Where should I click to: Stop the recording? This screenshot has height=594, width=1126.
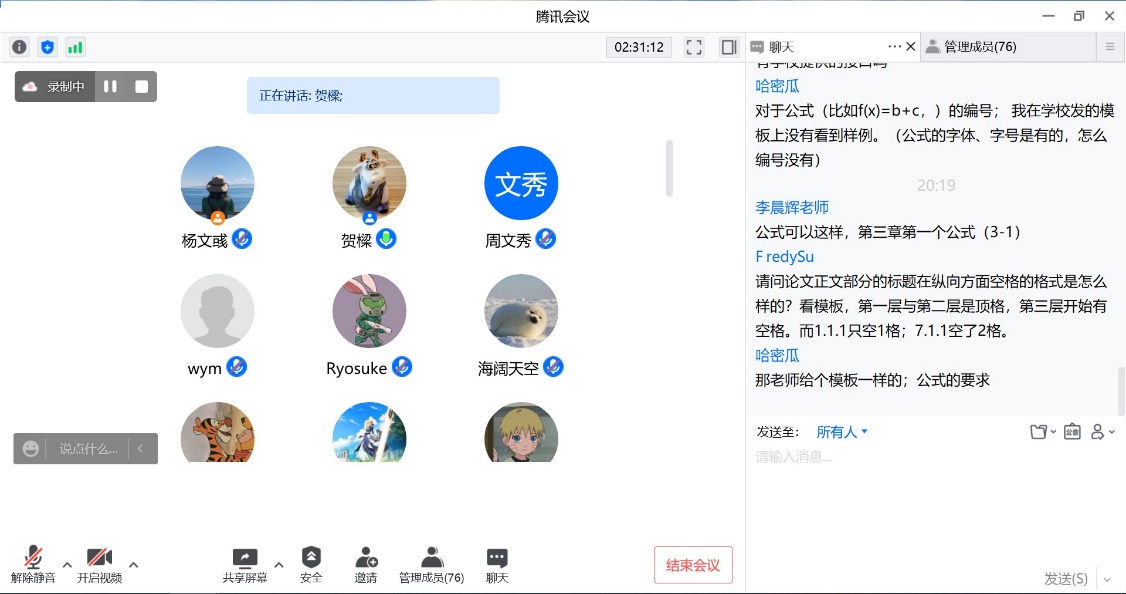[142, 87]
